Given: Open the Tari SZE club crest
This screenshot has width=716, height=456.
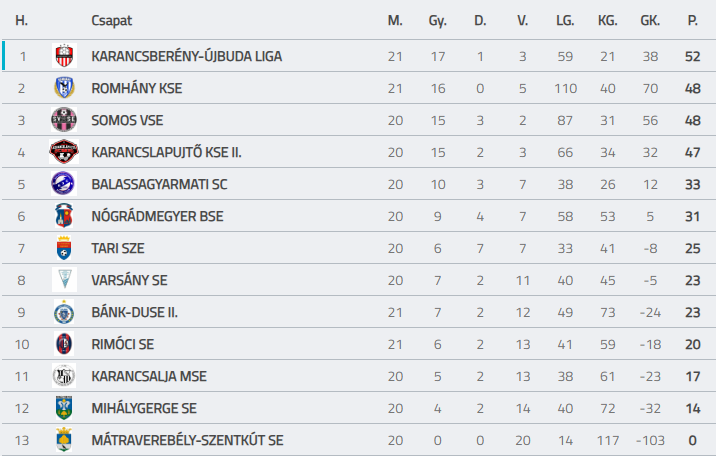Looking at the screenshot, I should pos(64,248).
